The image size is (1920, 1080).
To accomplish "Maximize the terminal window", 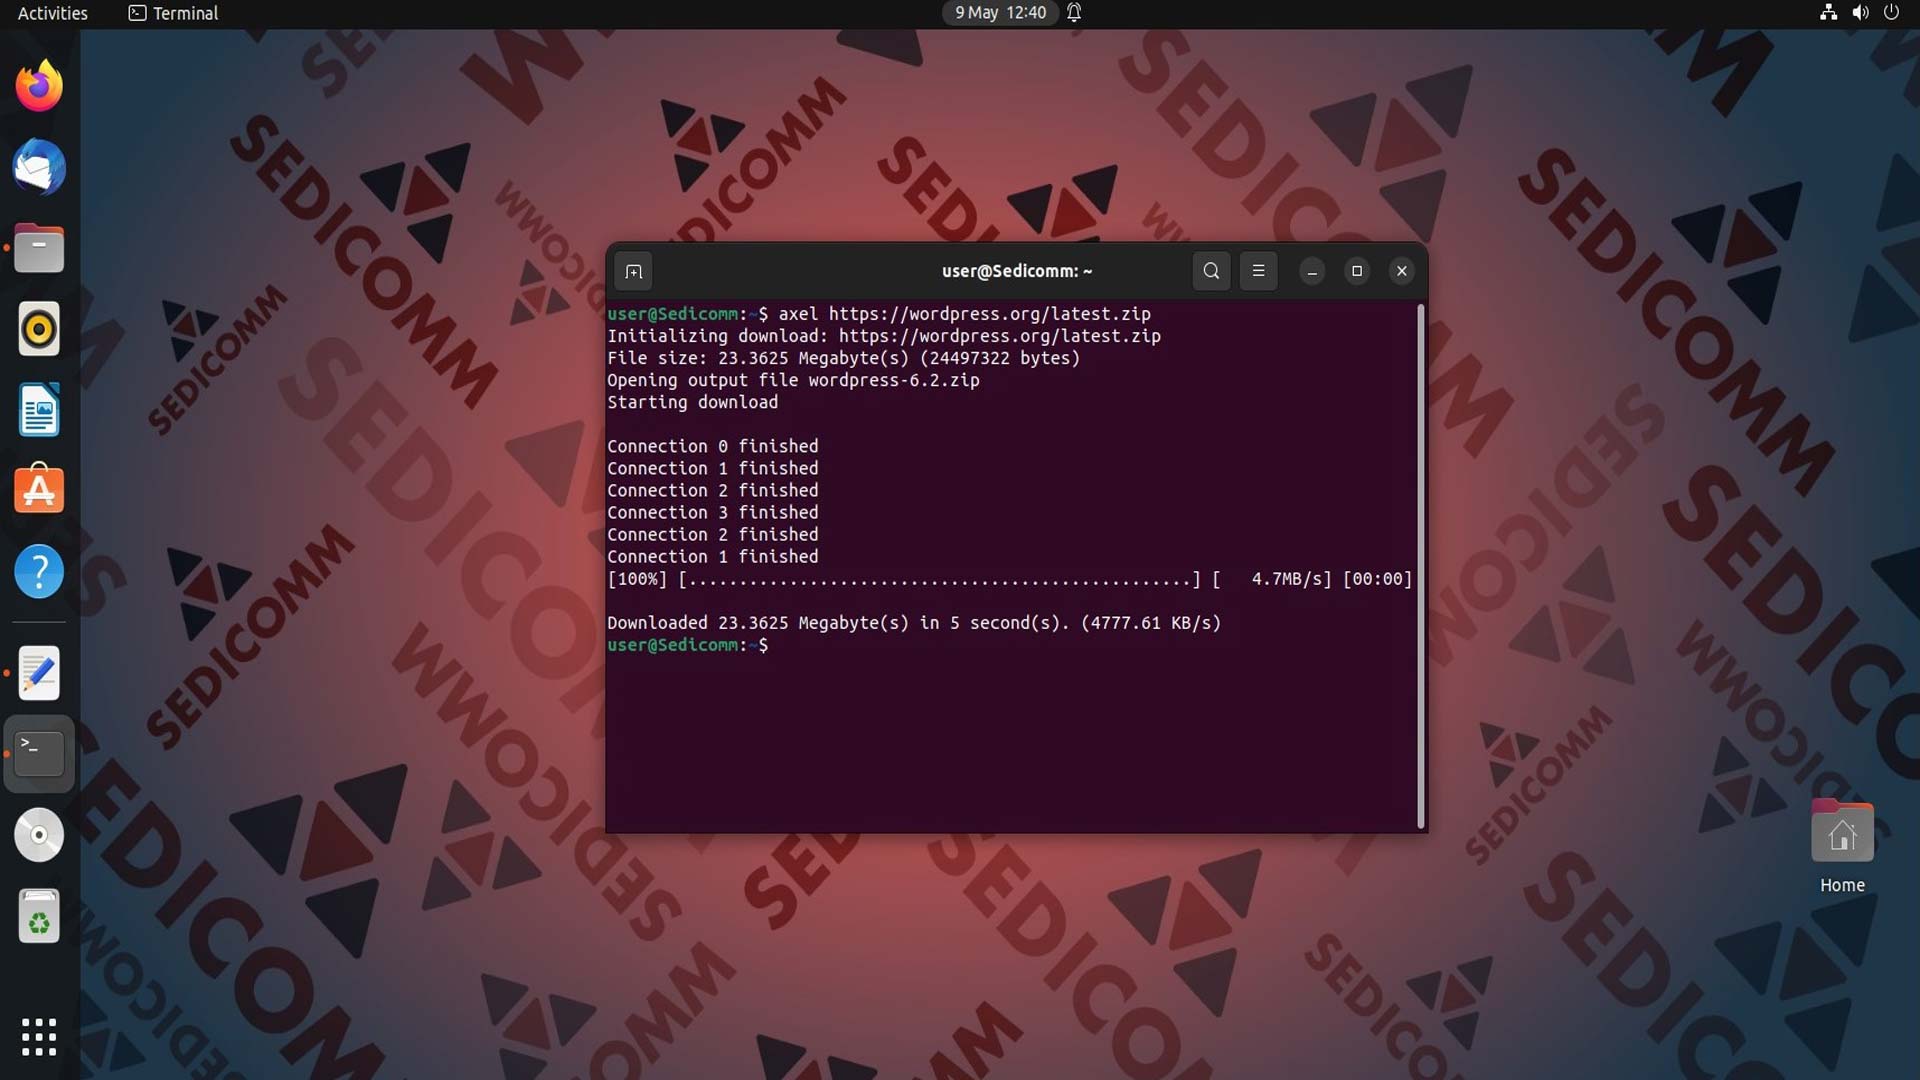I will 1357,271.
